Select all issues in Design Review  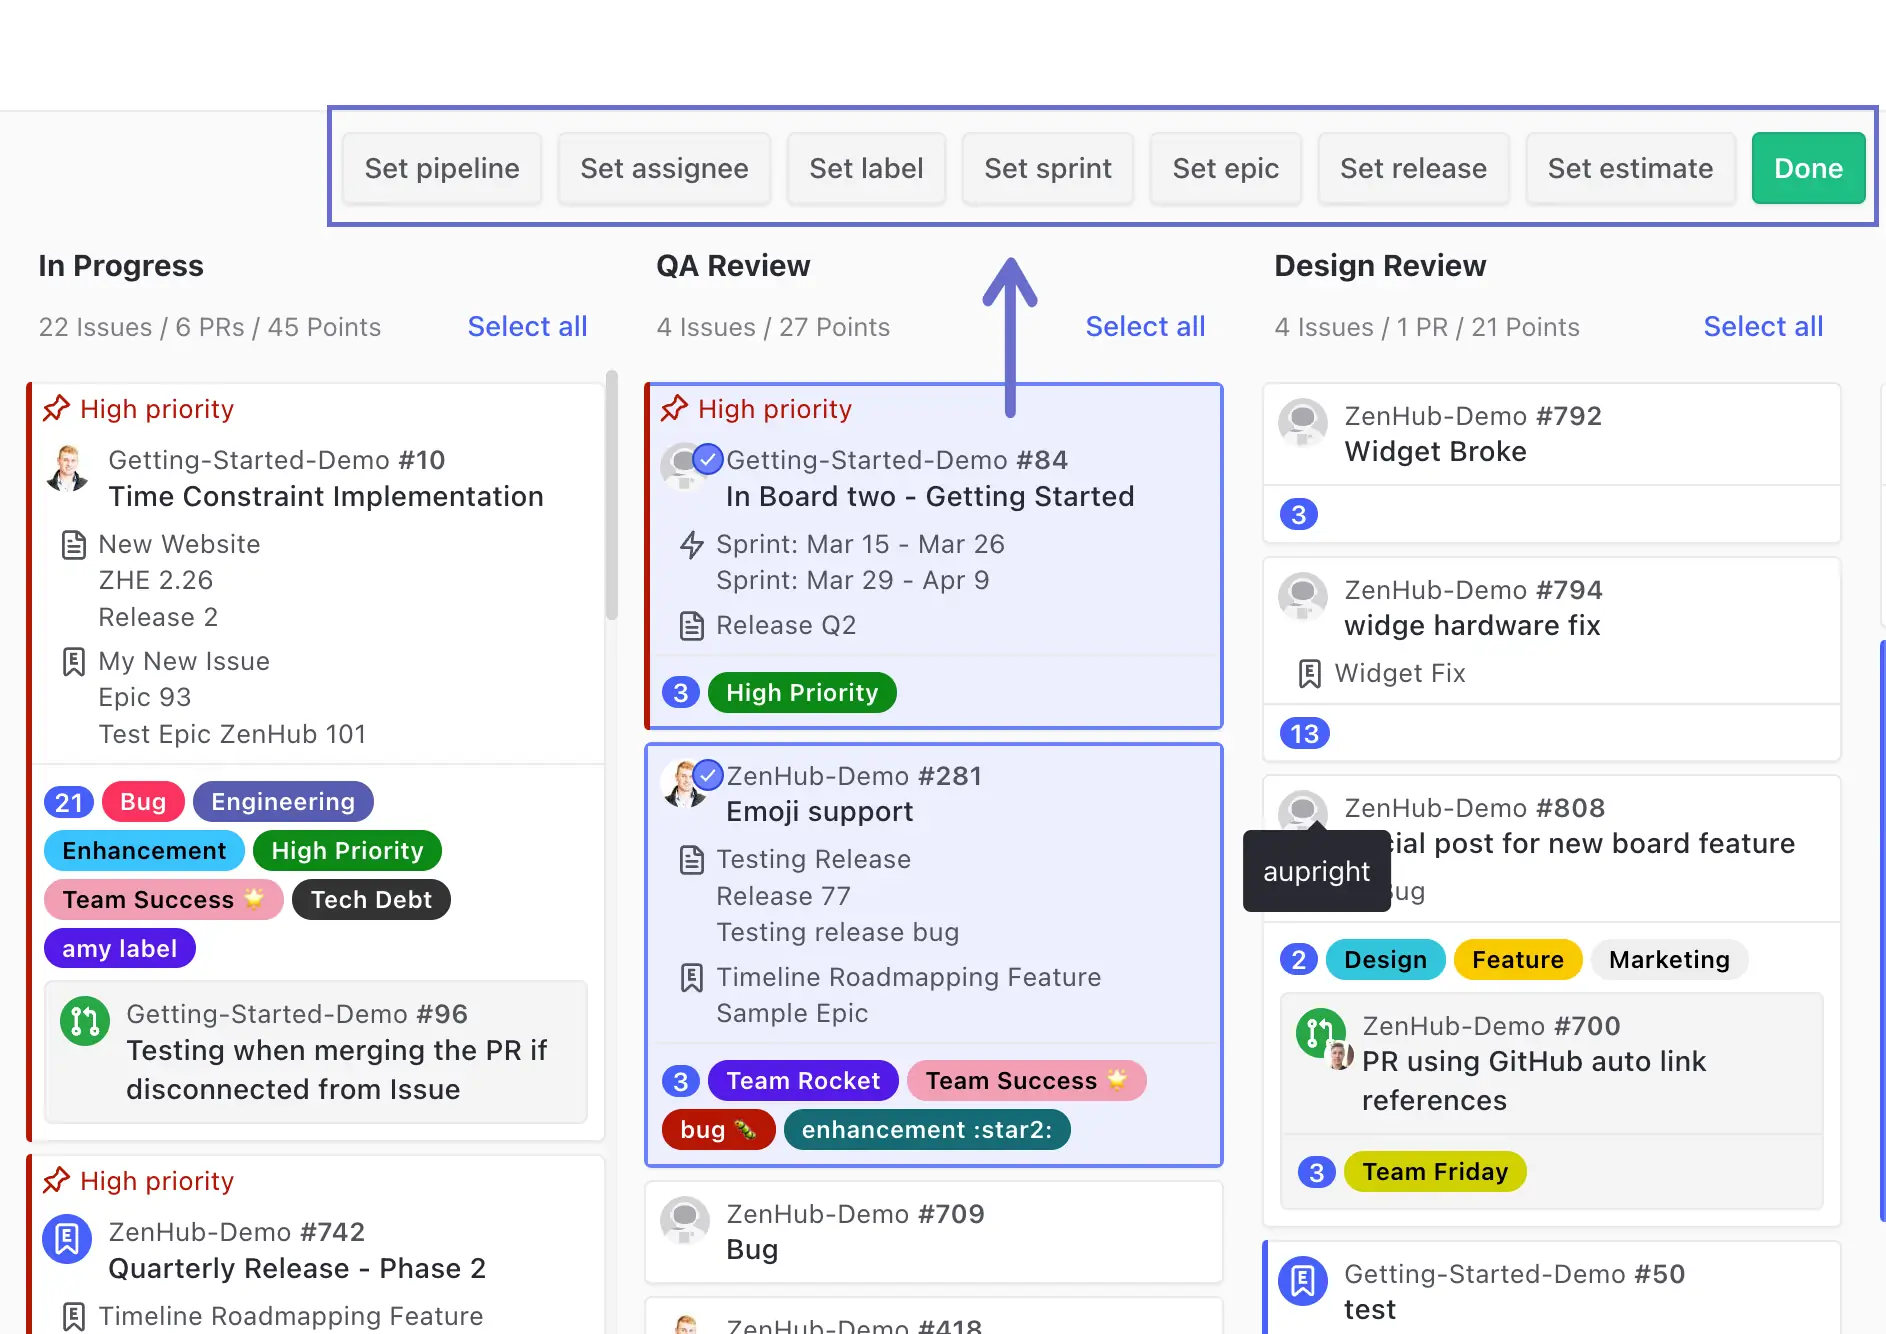(x=1763, y=327)
